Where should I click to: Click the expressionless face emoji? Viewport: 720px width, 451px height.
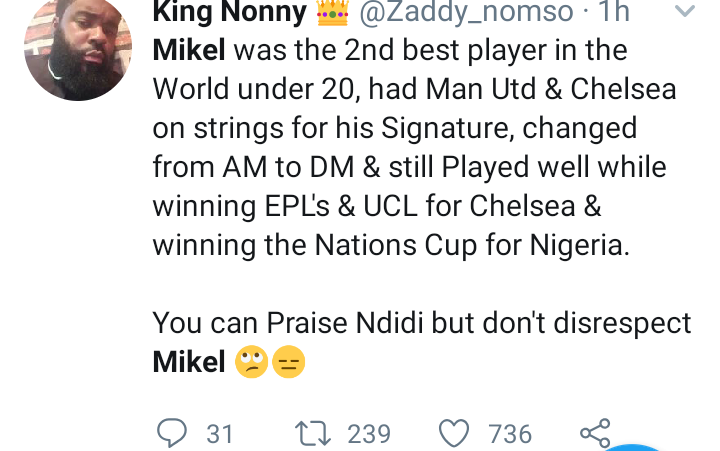click(x=288, y=361)
